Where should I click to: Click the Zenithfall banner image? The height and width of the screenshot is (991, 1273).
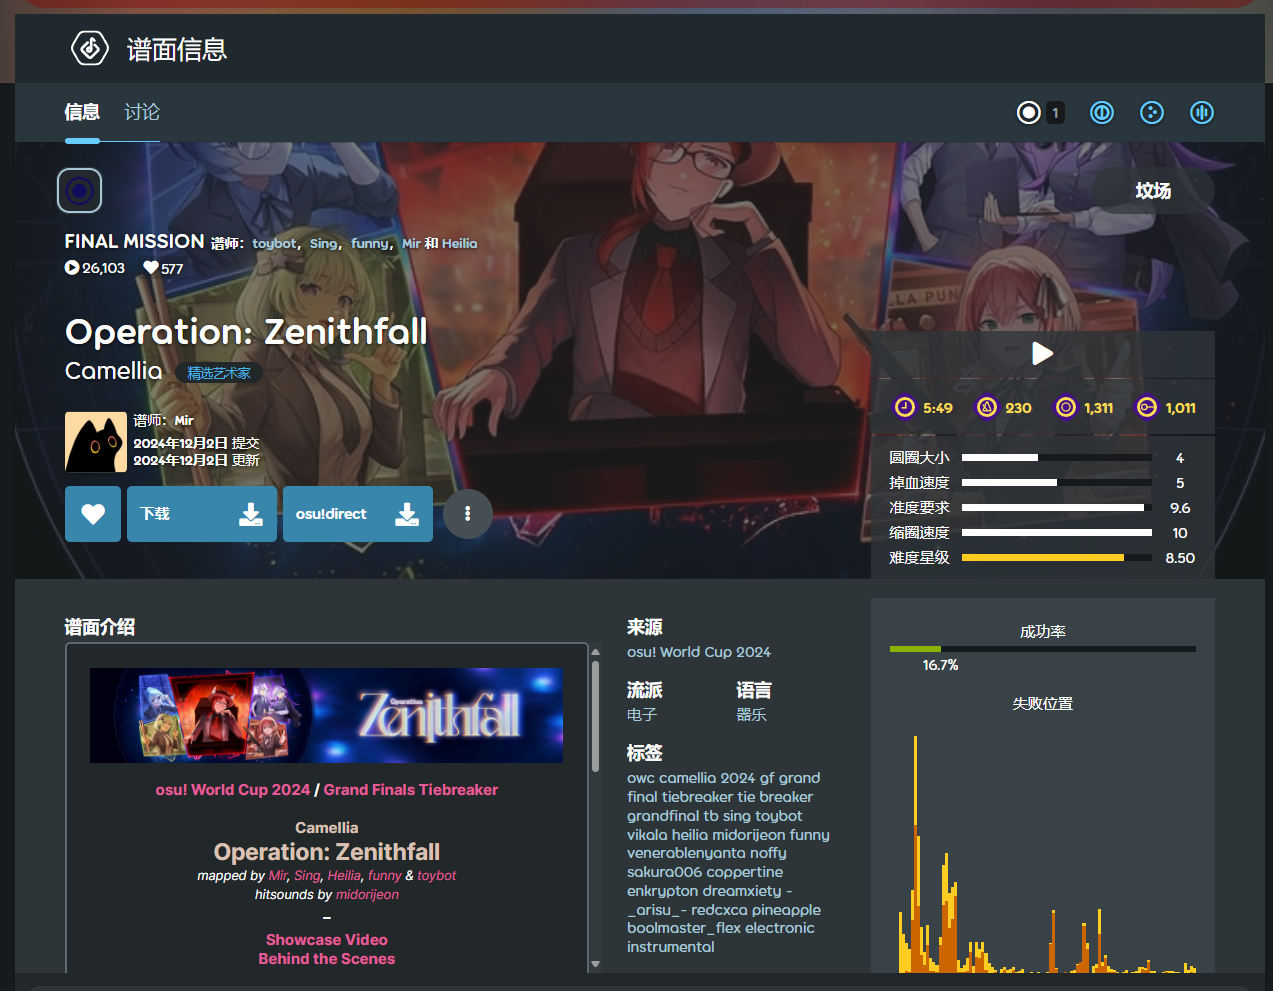pos(326,715)
